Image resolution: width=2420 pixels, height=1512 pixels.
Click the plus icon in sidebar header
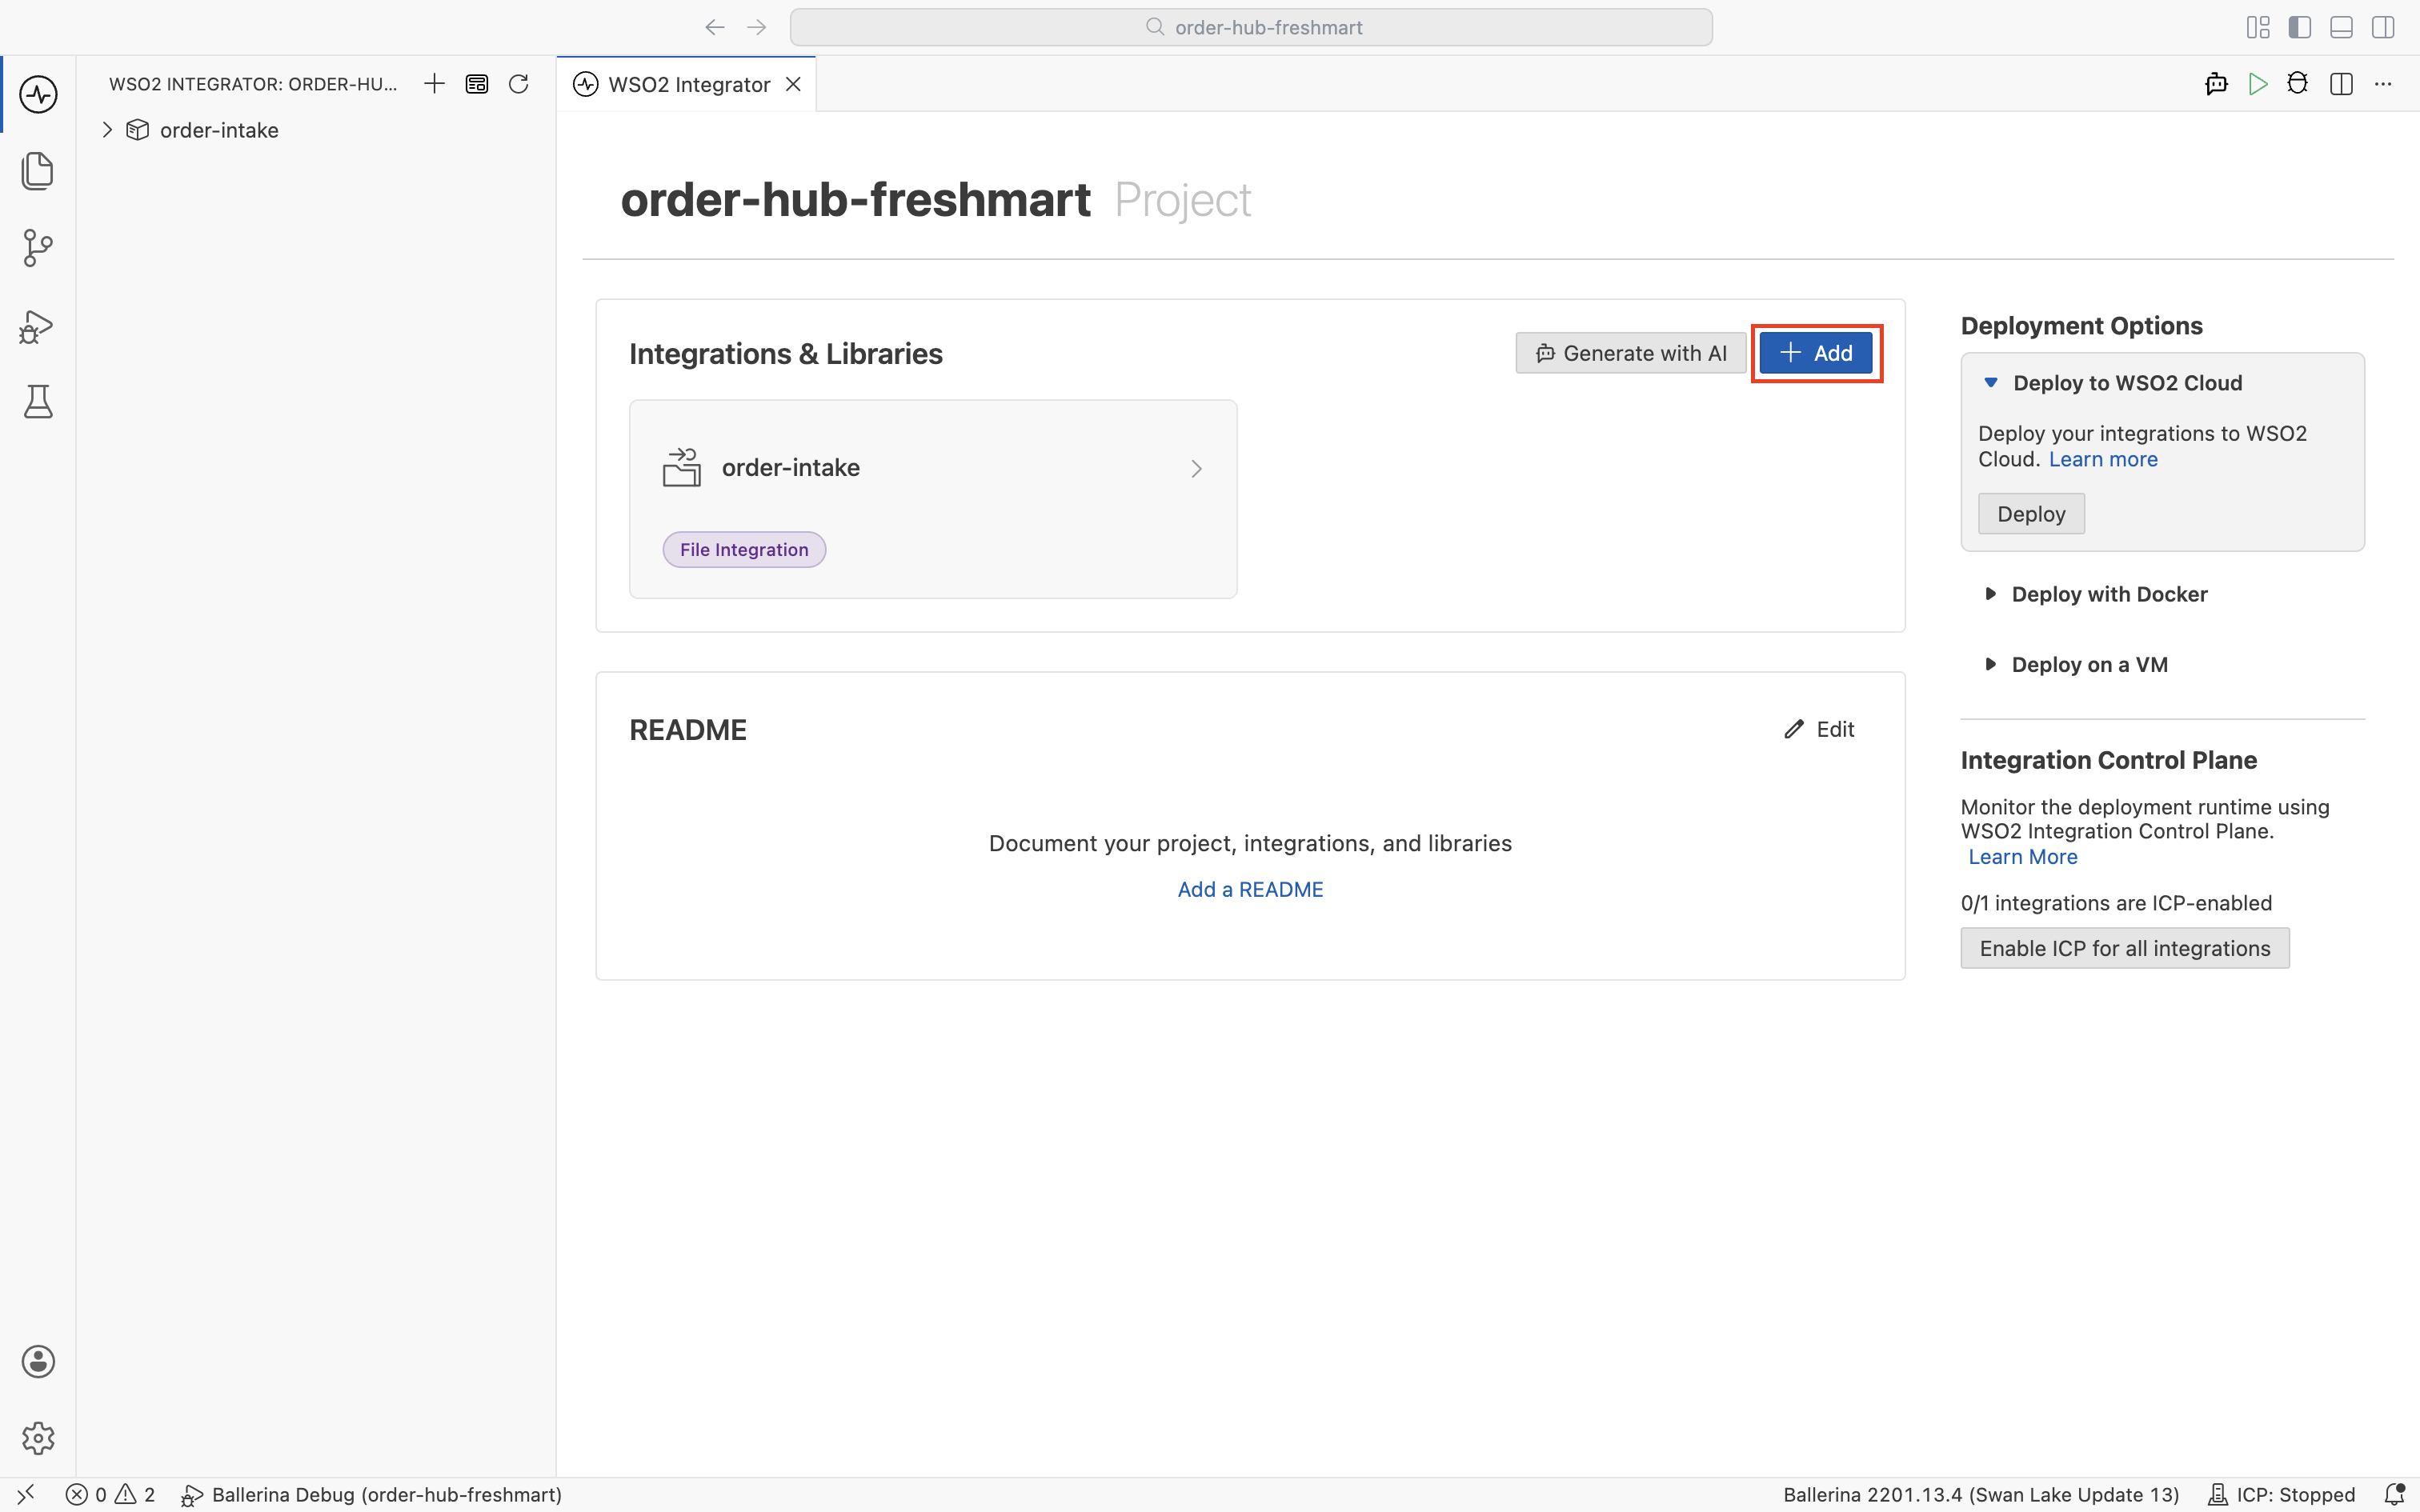[434, 84]
